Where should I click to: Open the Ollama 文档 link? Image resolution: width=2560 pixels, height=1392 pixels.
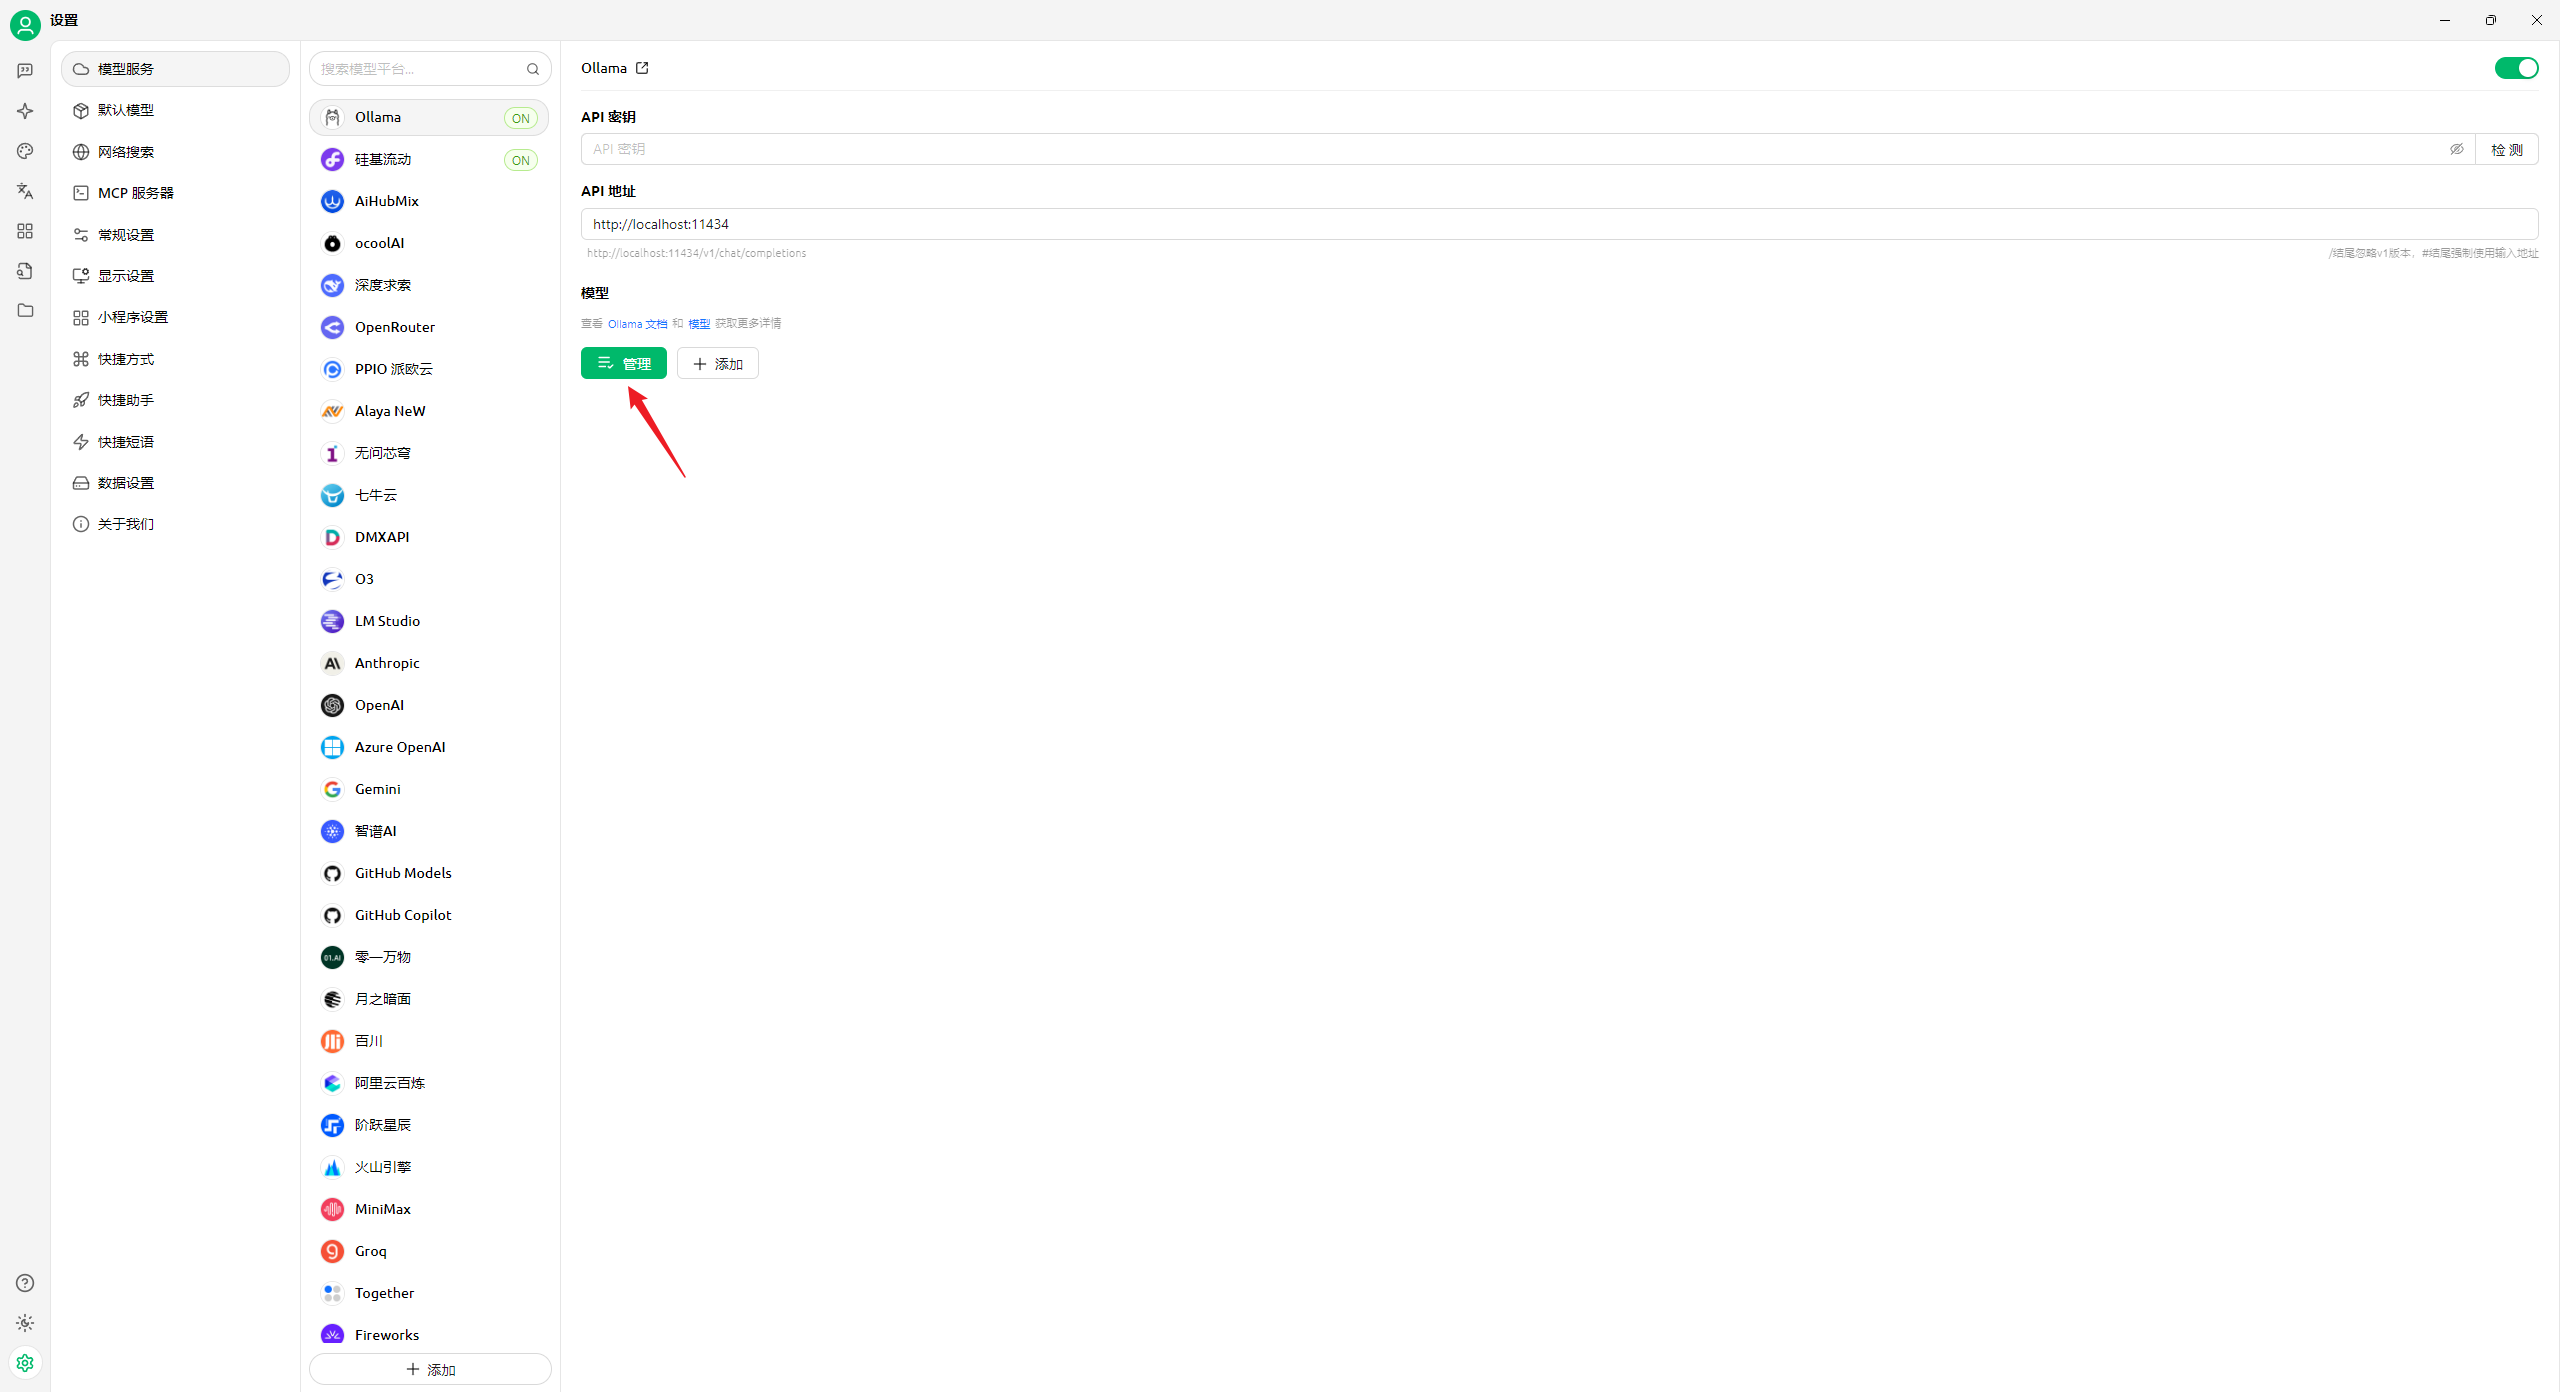pyautogui.click(x=637, y=324)
